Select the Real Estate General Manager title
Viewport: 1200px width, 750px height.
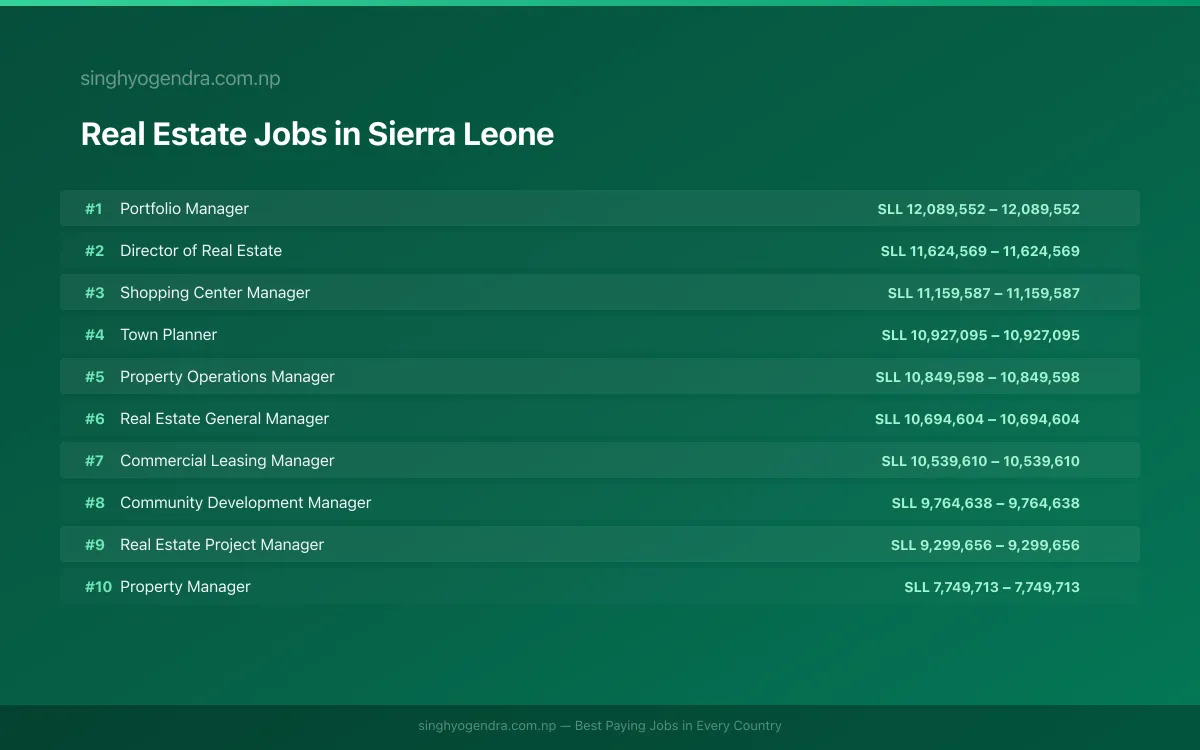coord(224,419)
